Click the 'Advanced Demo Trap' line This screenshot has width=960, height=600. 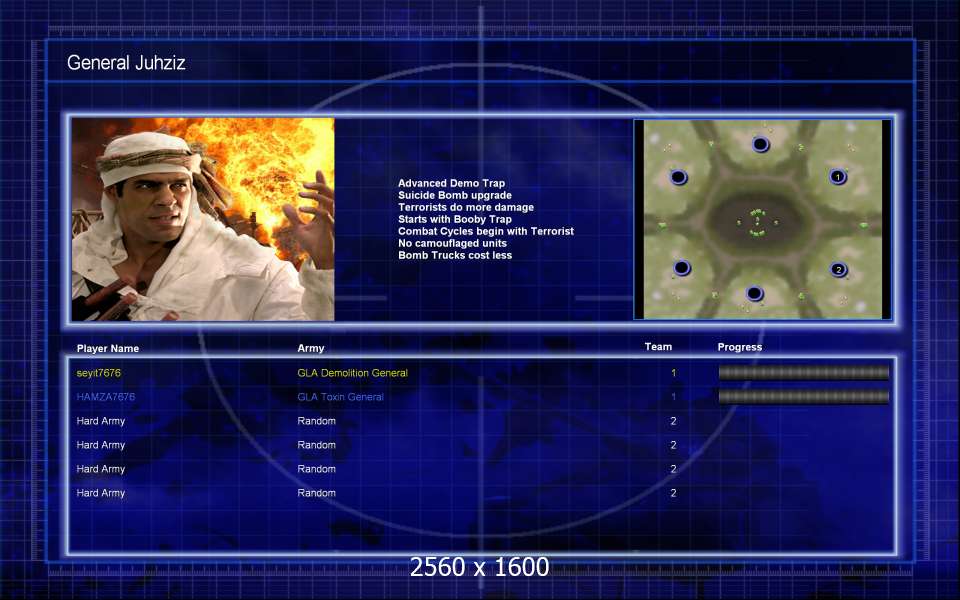point(451,183)
